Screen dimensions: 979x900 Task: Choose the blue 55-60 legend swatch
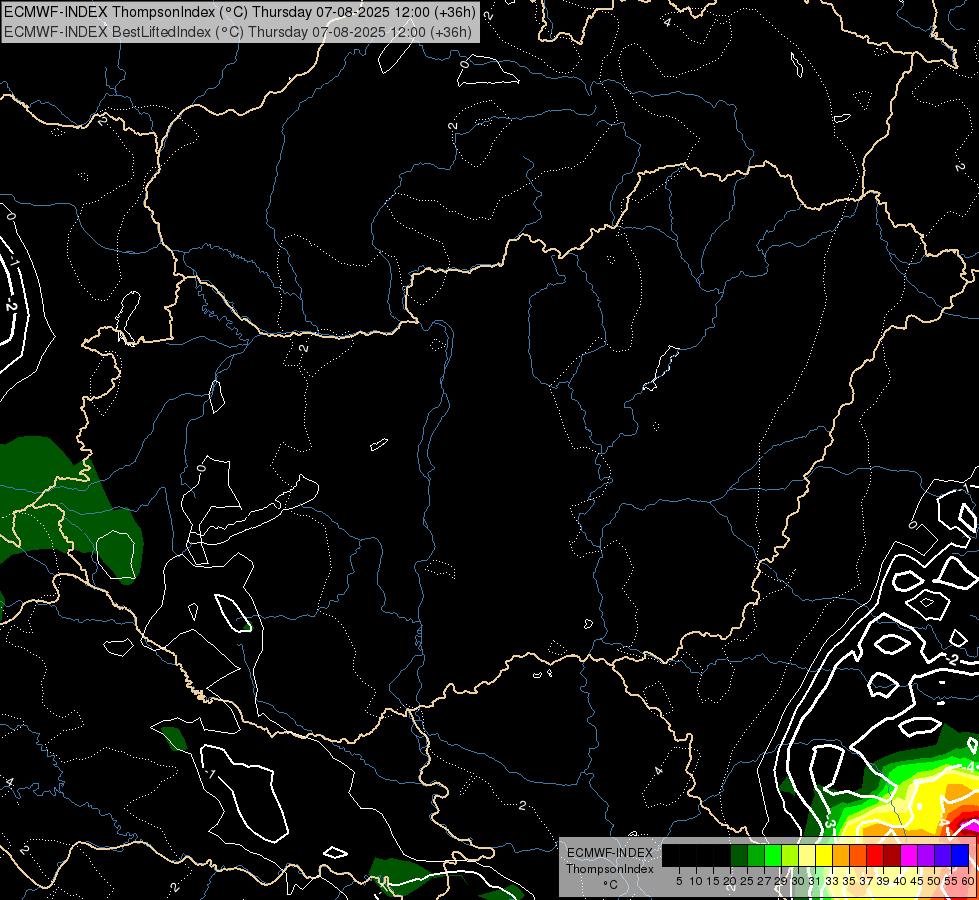960,855
